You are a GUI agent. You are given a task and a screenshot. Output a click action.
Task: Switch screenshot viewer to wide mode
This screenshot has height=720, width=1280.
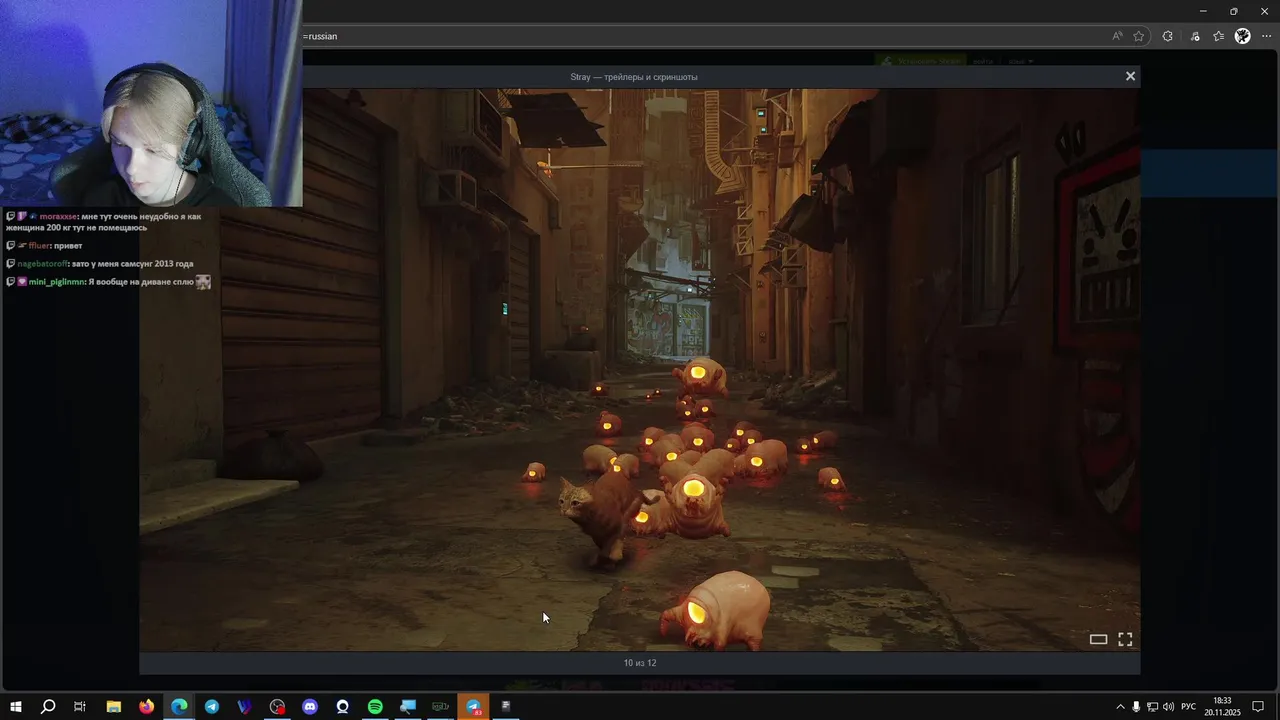[x=1098, y=639]
